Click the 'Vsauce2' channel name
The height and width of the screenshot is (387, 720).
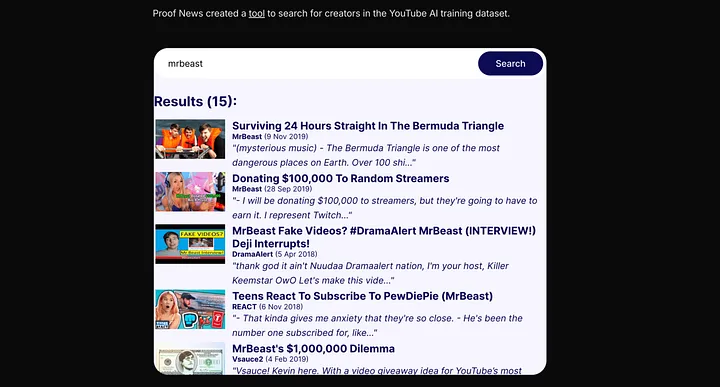coord(248,359)
